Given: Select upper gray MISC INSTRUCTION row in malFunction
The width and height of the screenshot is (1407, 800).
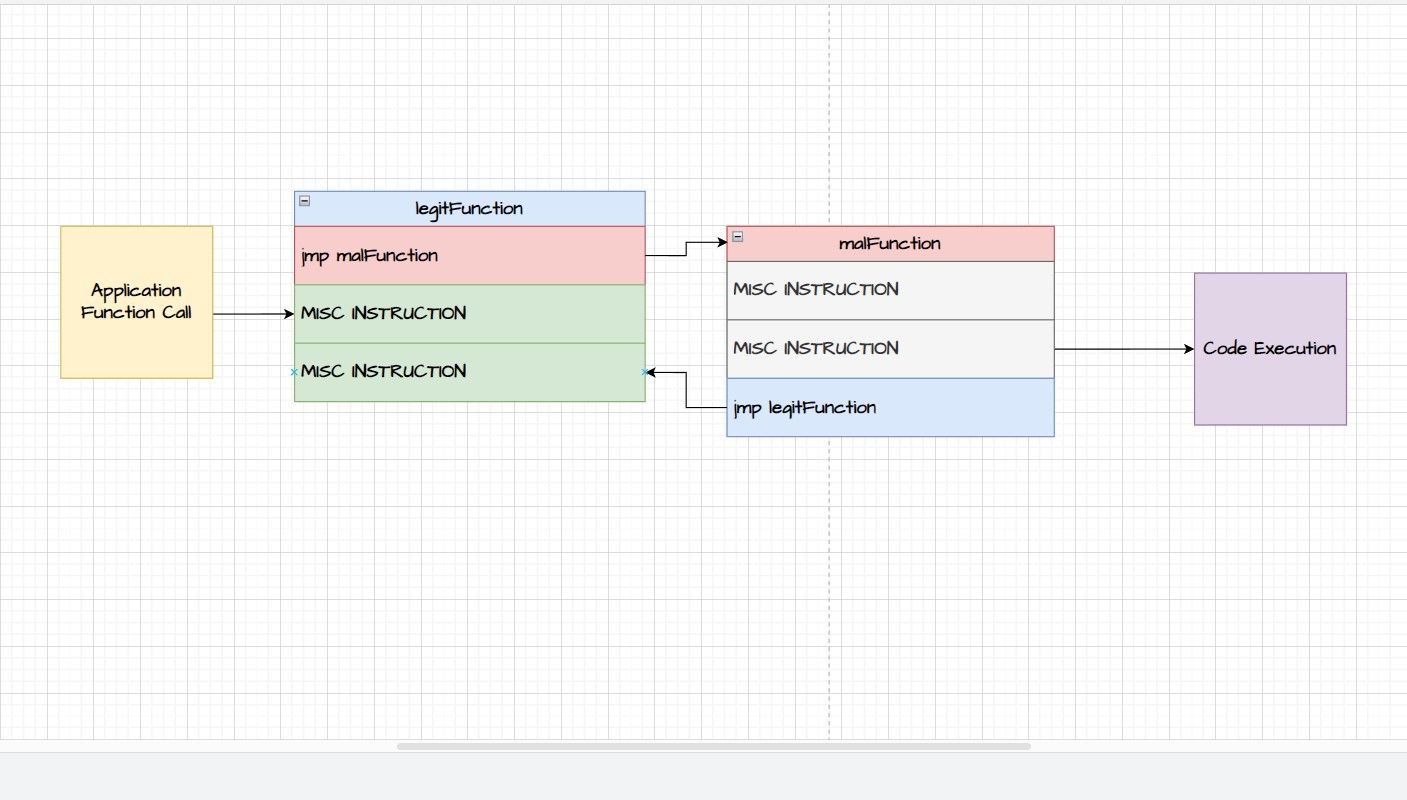Looking at the screenshot, I should (890, 290).
